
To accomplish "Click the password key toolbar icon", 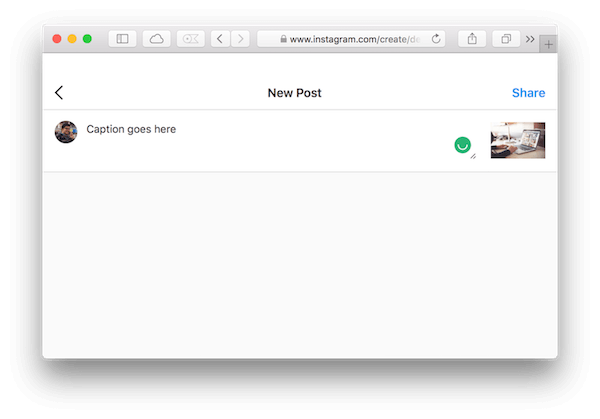I will pos(190,39).
